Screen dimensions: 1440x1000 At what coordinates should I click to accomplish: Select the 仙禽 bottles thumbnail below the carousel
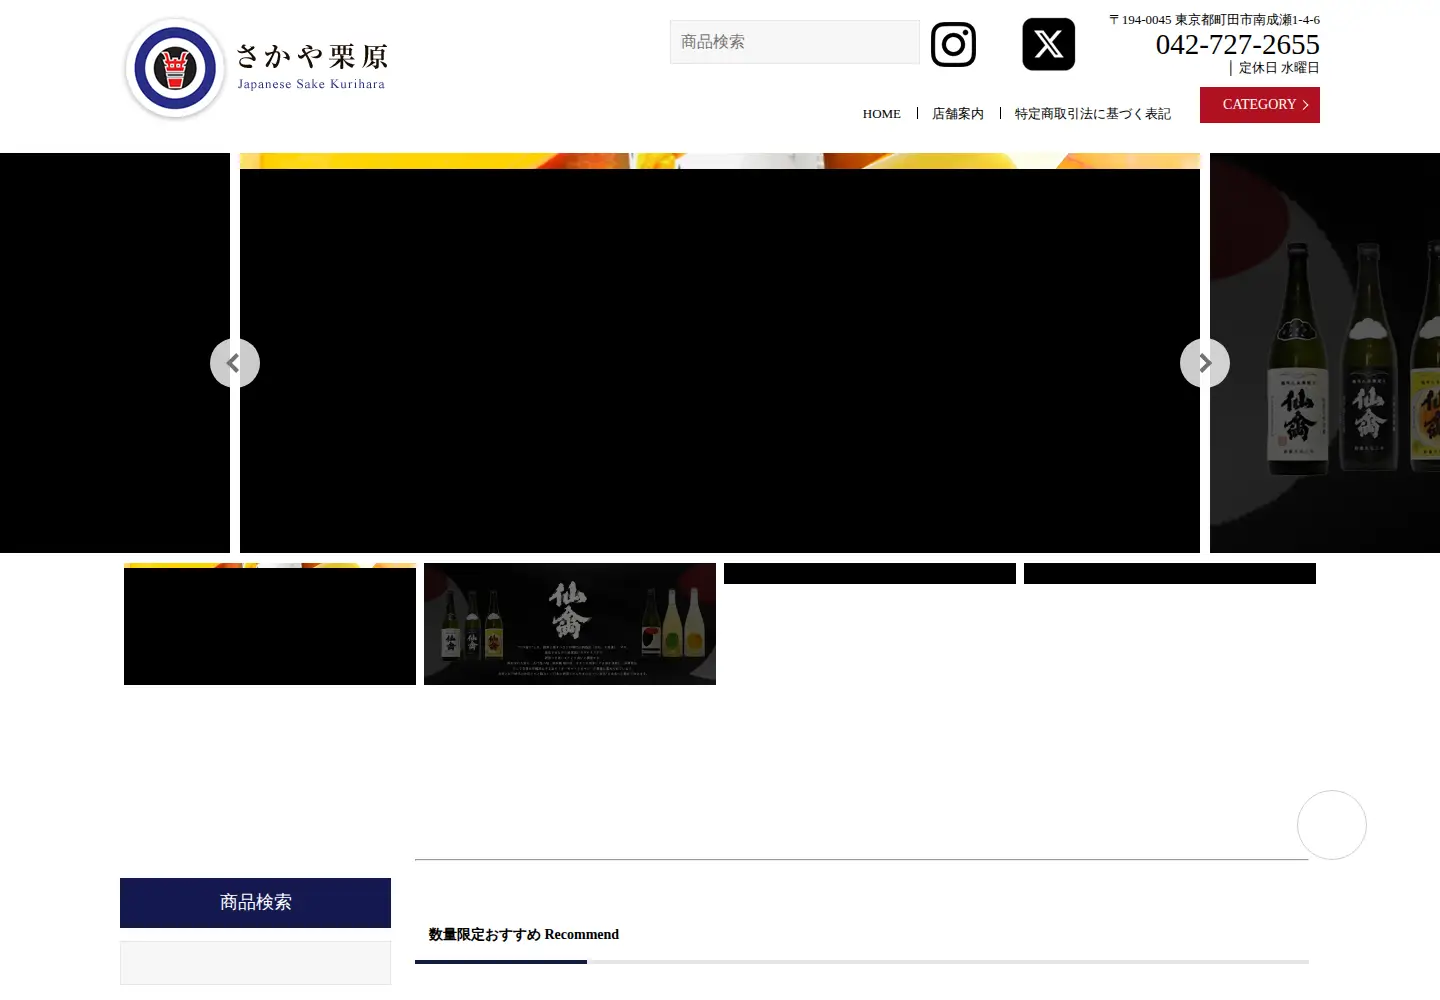[x=570, y=624]
